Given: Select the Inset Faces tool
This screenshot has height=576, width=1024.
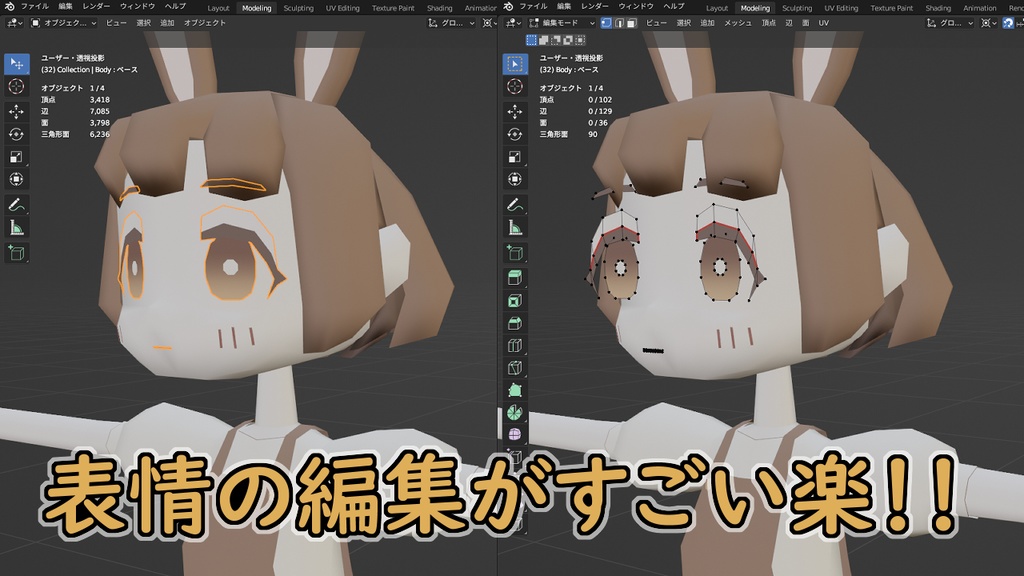Looking at the screenshot, I should click(516, 302).
